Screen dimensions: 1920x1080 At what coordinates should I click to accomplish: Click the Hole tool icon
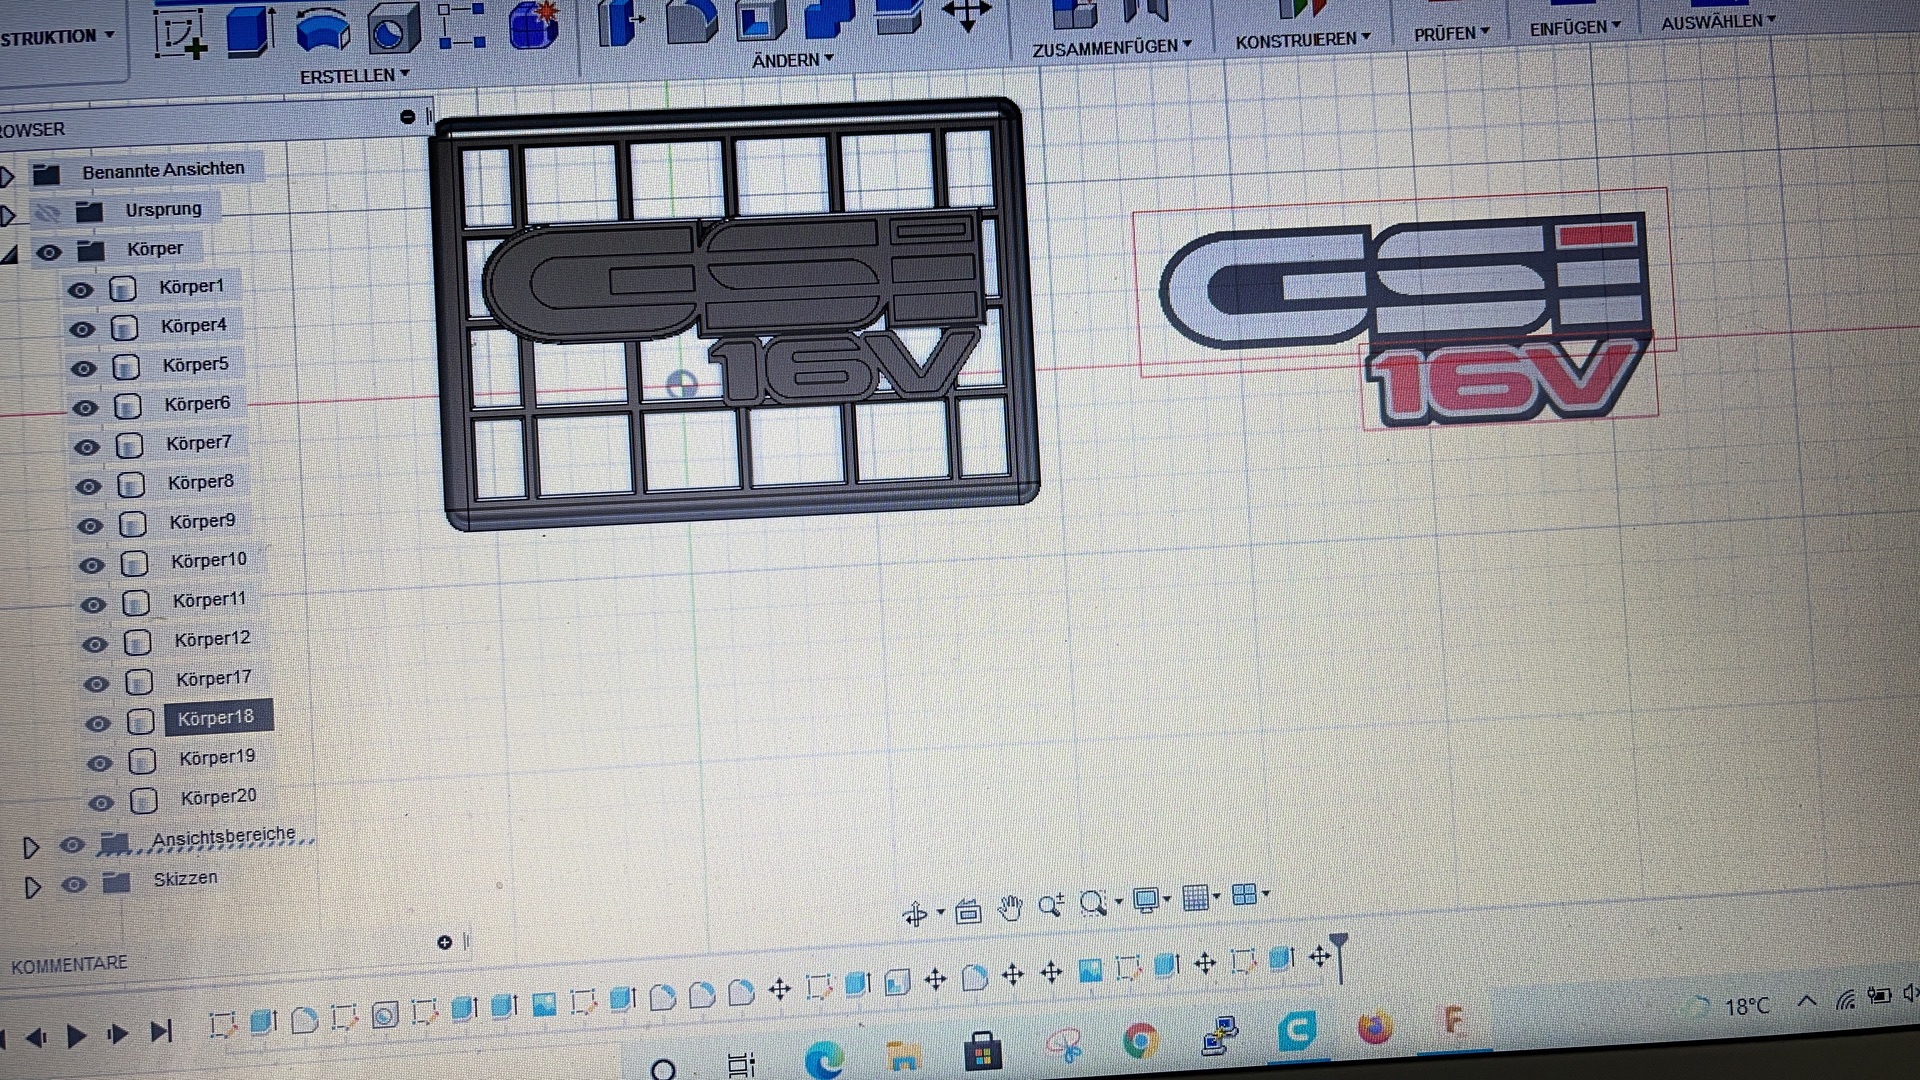click(392, 30)
